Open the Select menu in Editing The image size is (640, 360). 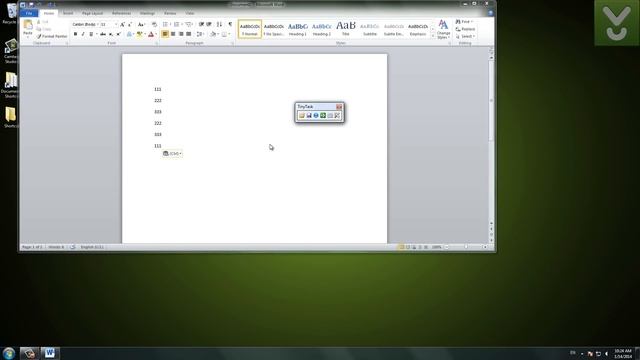point(465,37)
